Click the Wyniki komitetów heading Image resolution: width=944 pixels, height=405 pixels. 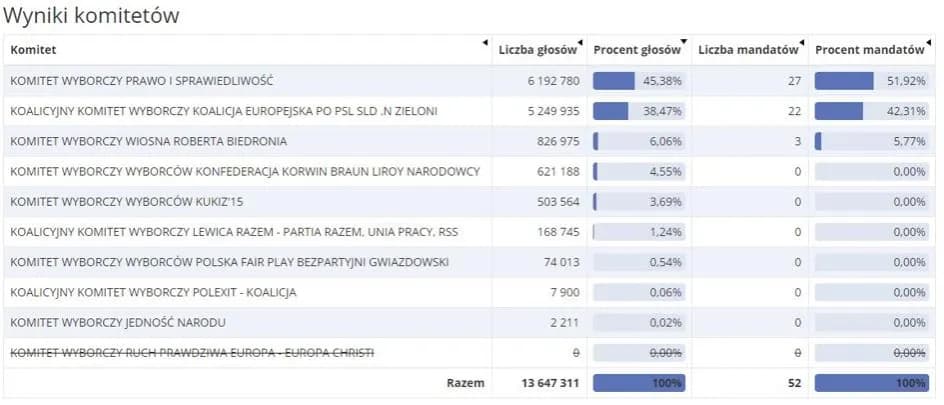(97, 15)
